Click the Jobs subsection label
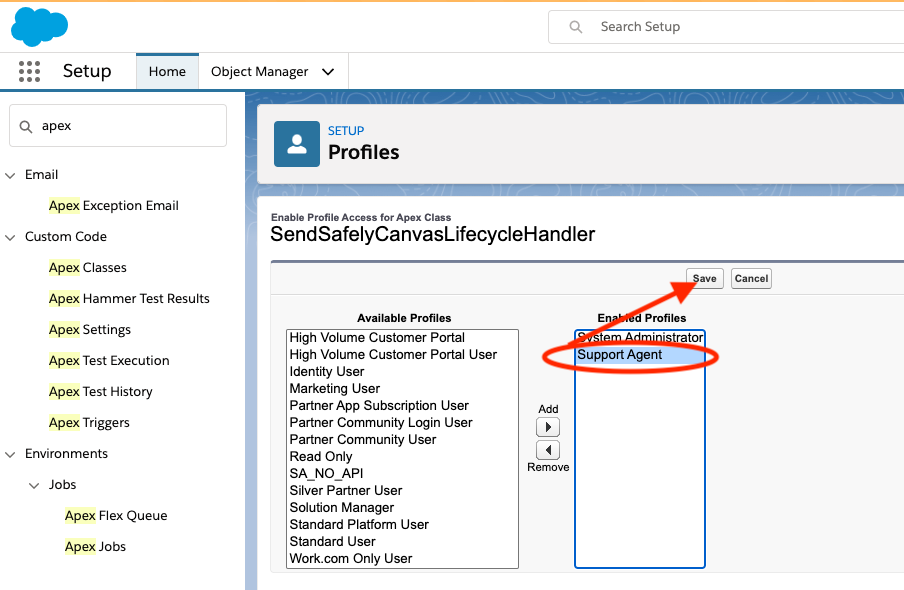Viewport: 904px width, 590px height. coord(62,485)
